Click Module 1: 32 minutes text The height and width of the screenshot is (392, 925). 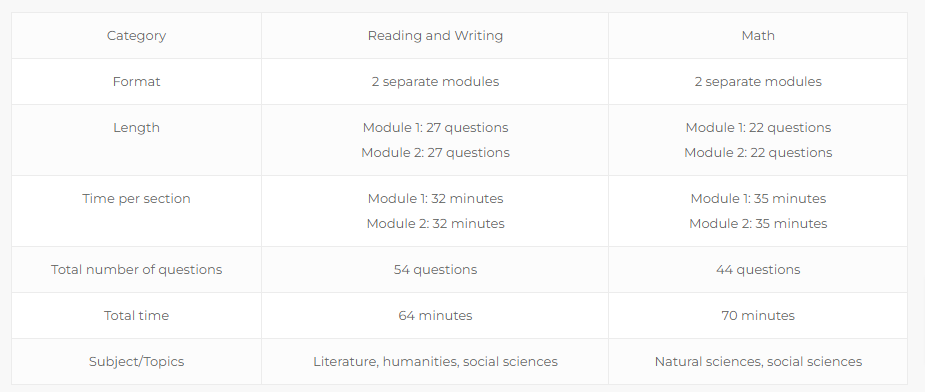point(435,198)
